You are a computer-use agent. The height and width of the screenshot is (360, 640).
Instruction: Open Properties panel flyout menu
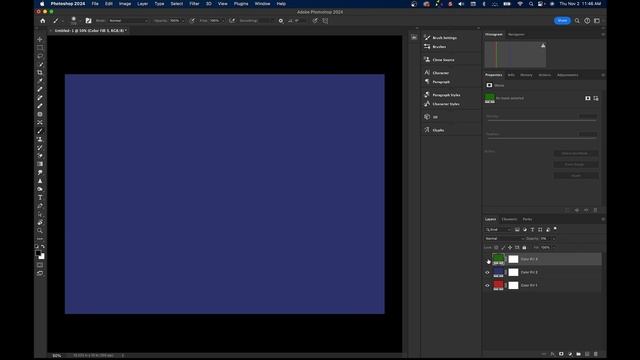point(603,75)
